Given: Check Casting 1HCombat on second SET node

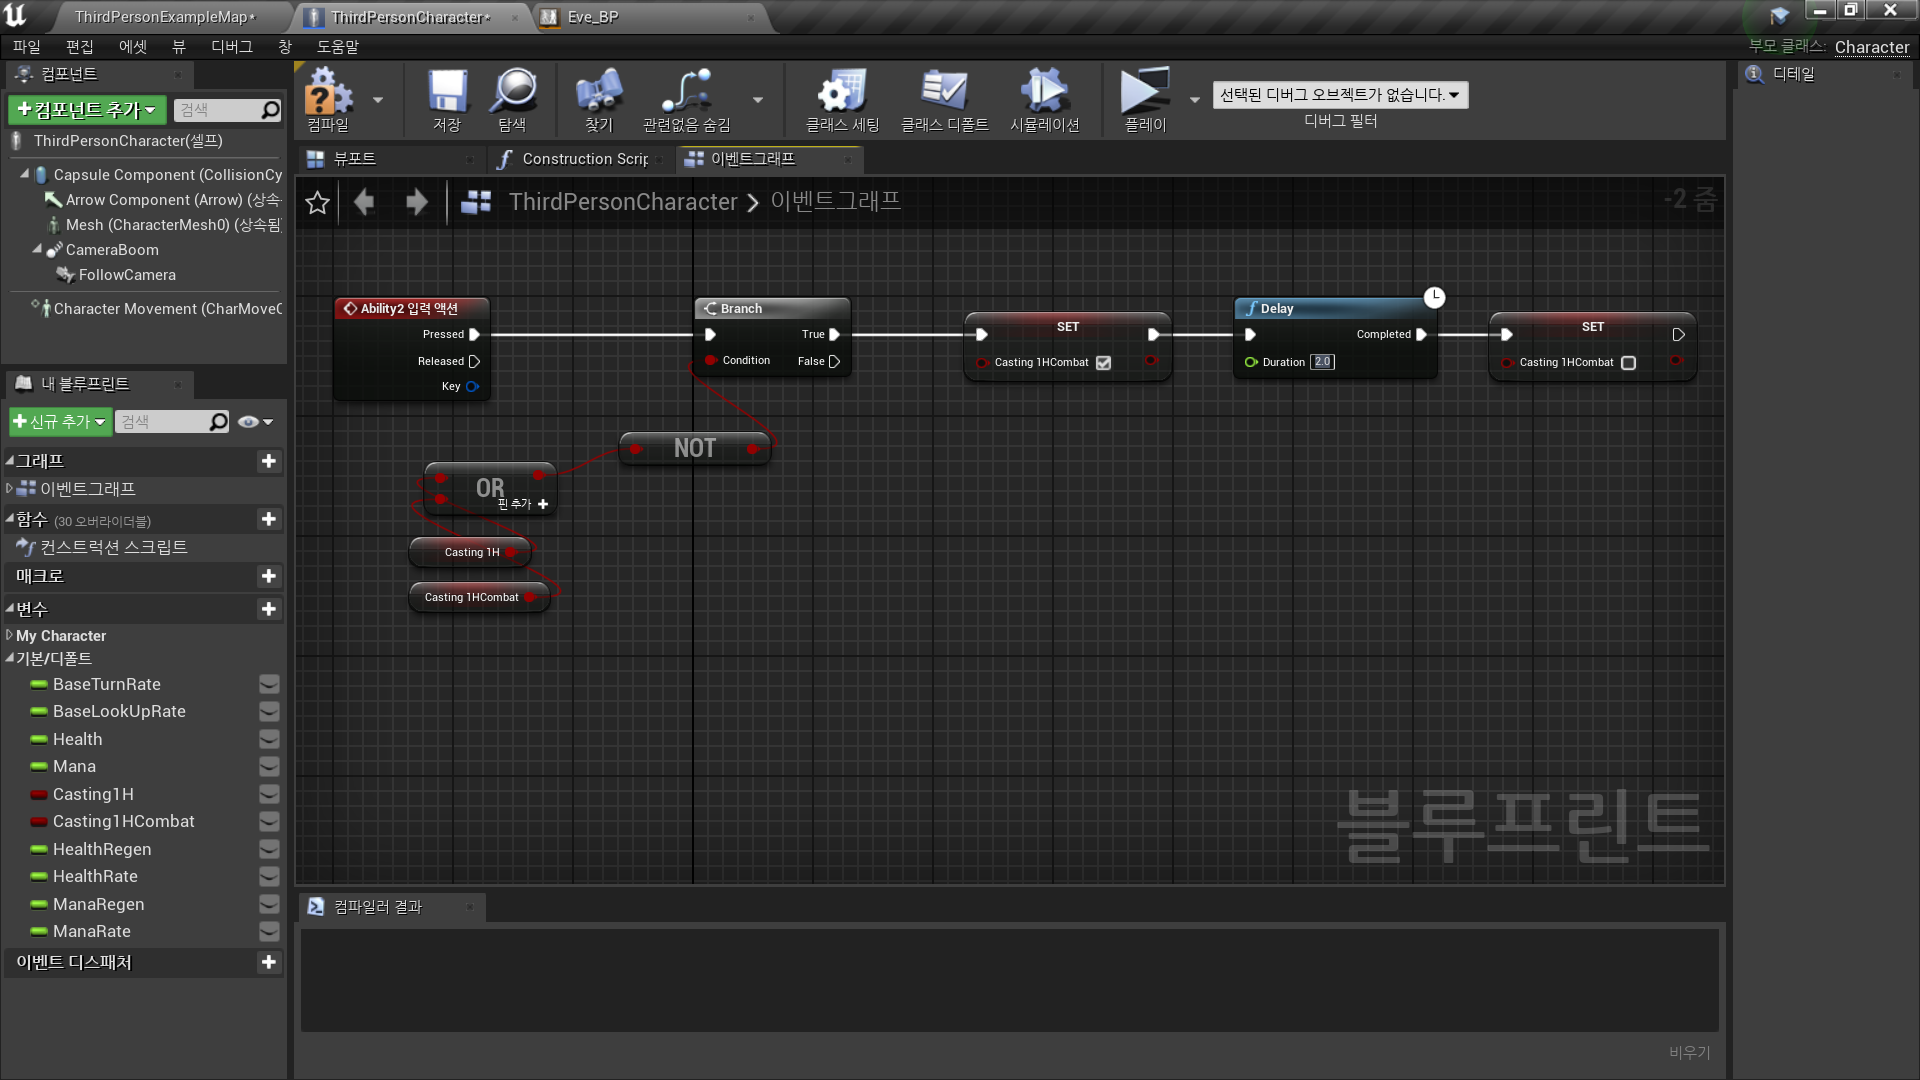Looking at the screenshot, I should click(x=1628, y=363).
